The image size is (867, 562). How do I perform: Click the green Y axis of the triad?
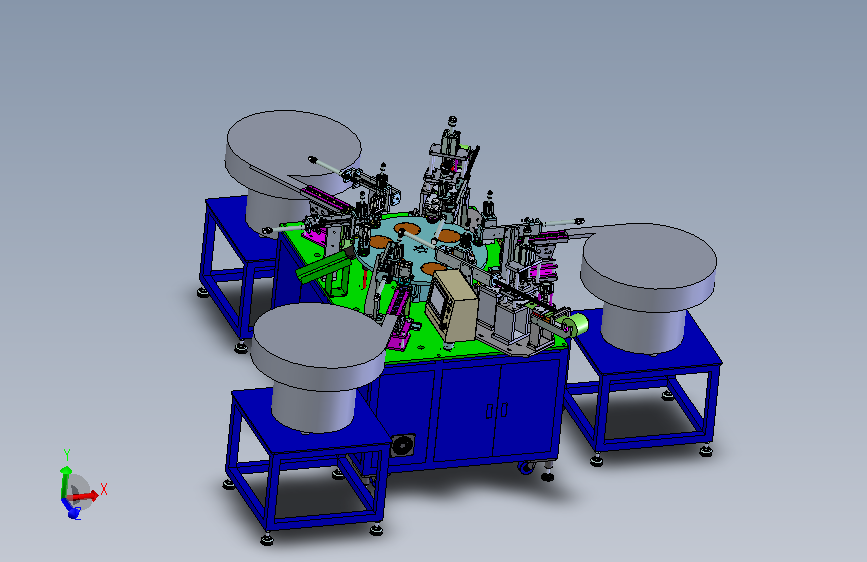[64, 481]
